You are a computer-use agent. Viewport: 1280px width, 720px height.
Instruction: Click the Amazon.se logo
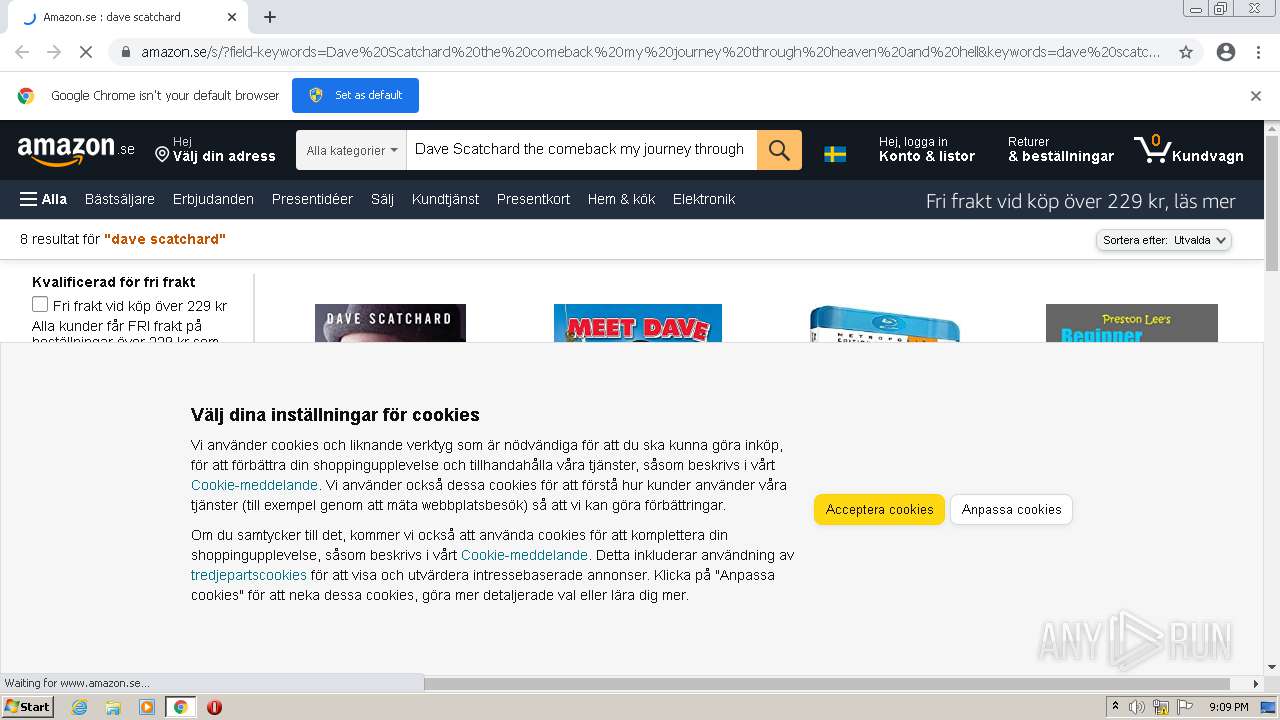[76, 150]
